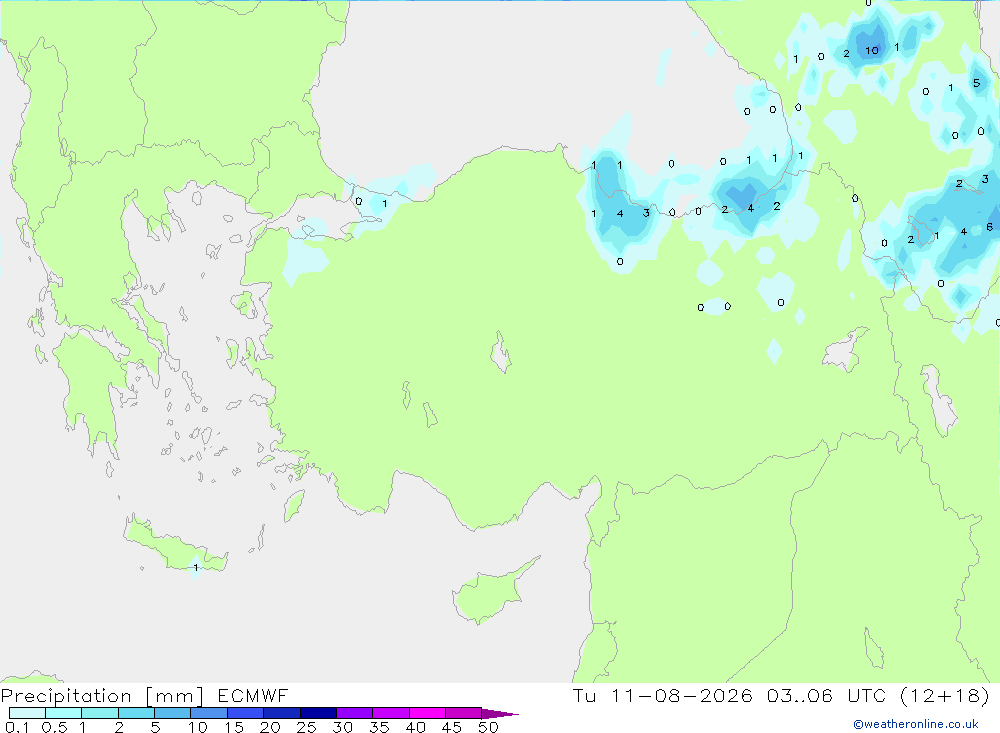The image size is (1000, 733).
Task: Click the '35' legend scale label
Action: 379,727
